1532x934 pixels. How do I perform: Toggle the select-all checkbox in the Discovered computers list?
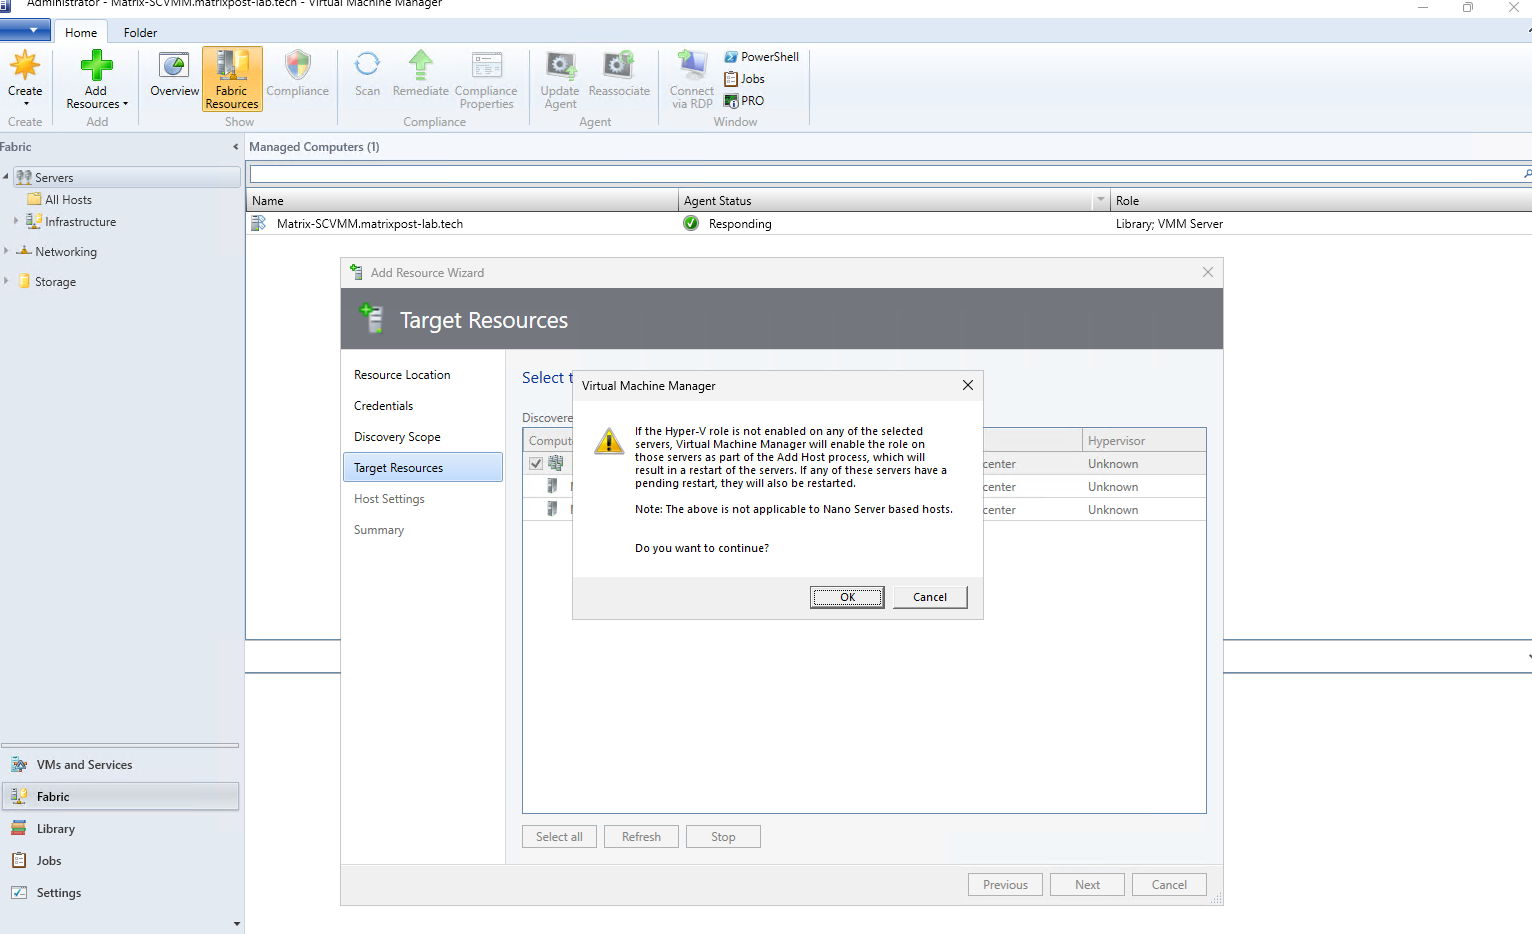536,464
